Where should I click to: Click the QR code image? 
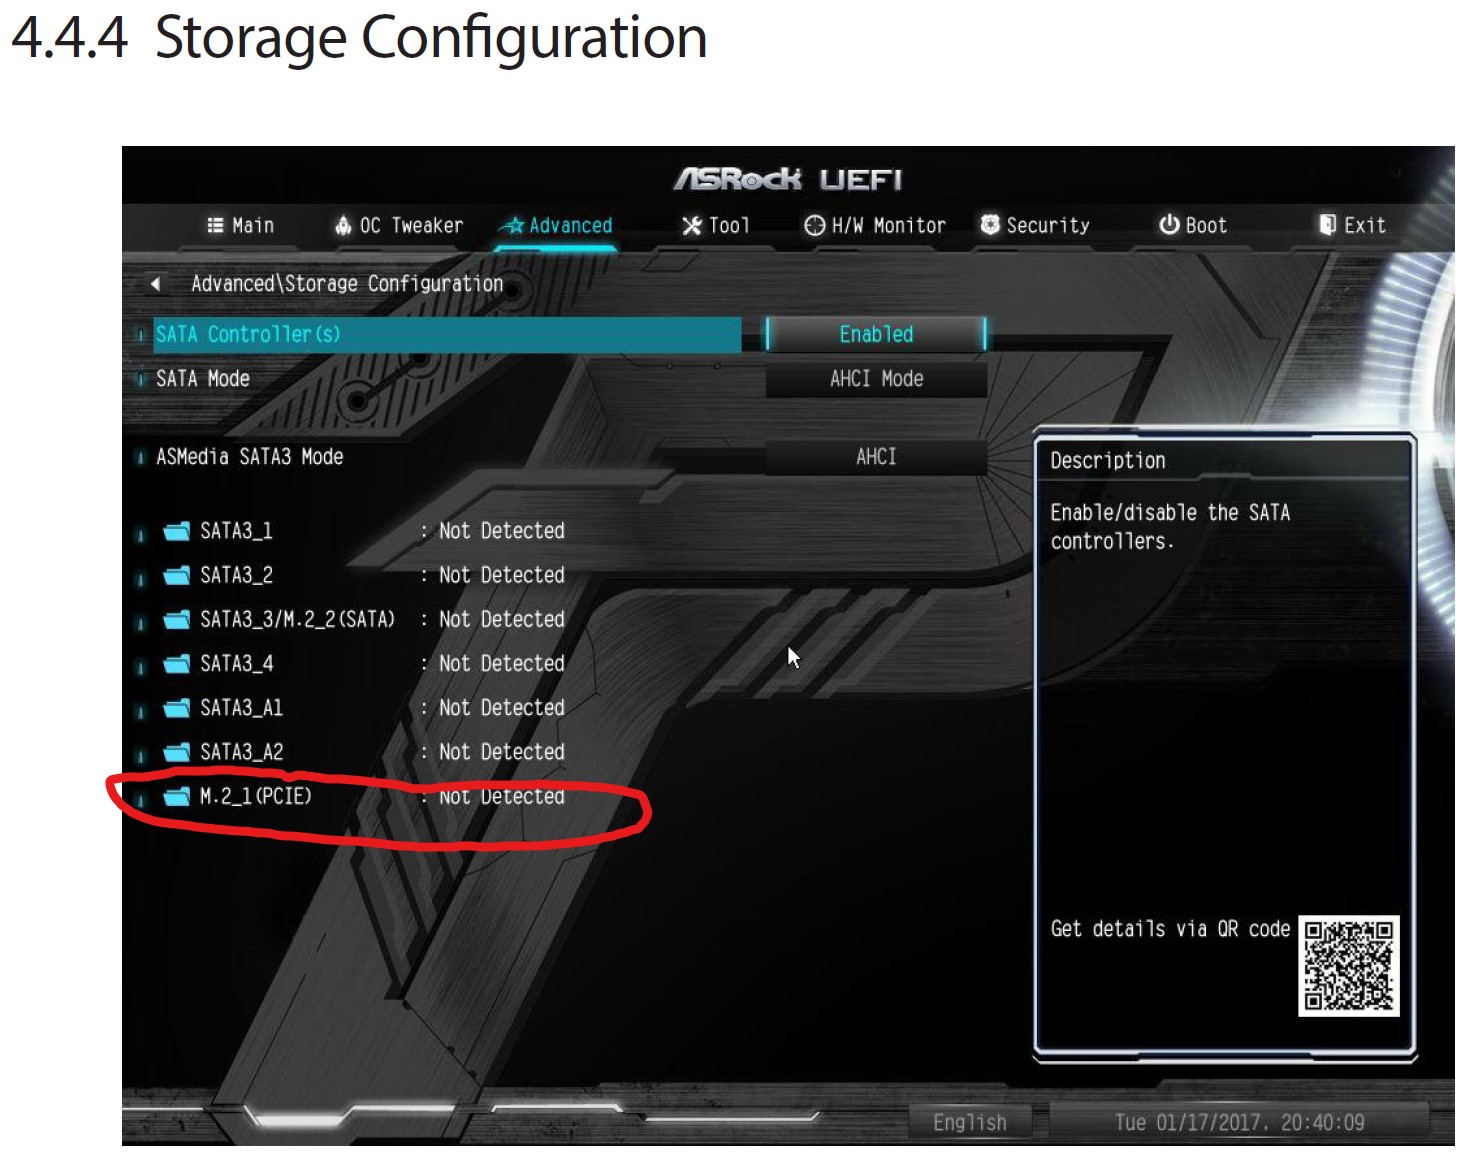[x=1348, y=966]
